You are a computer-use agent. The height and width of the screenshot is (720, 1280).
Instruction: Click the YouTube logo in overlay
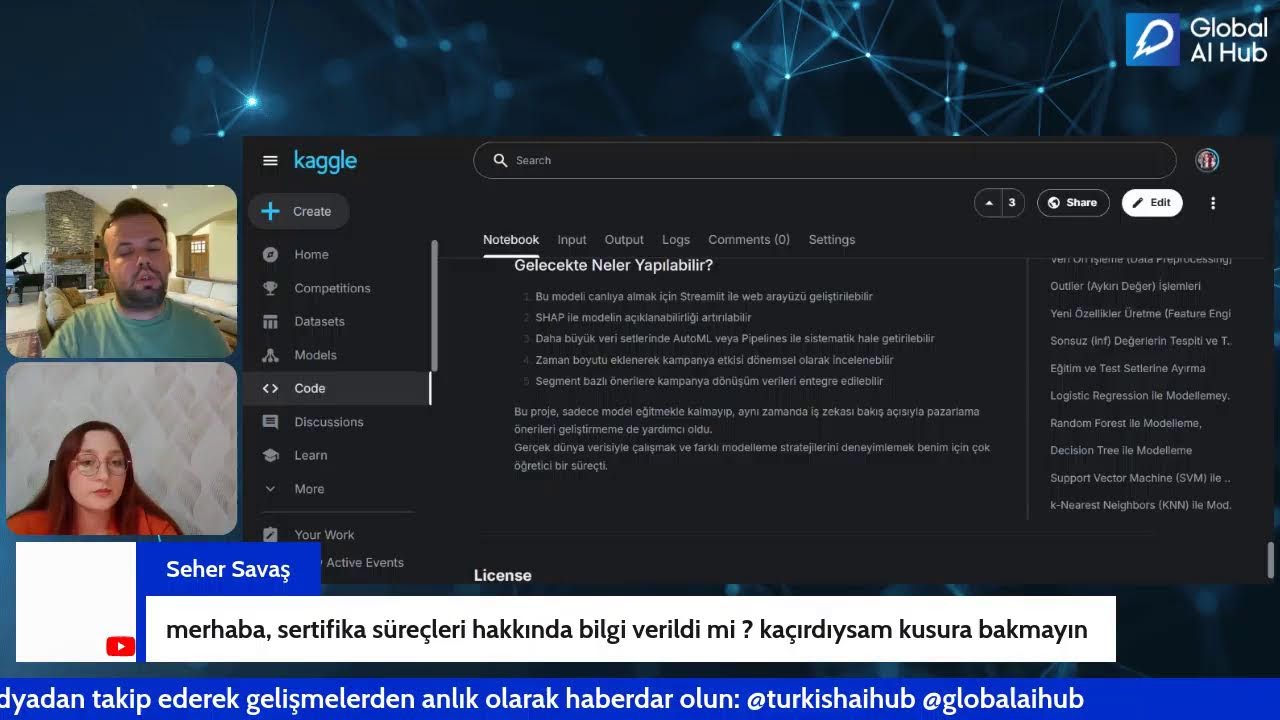click(x=120, y=647)
